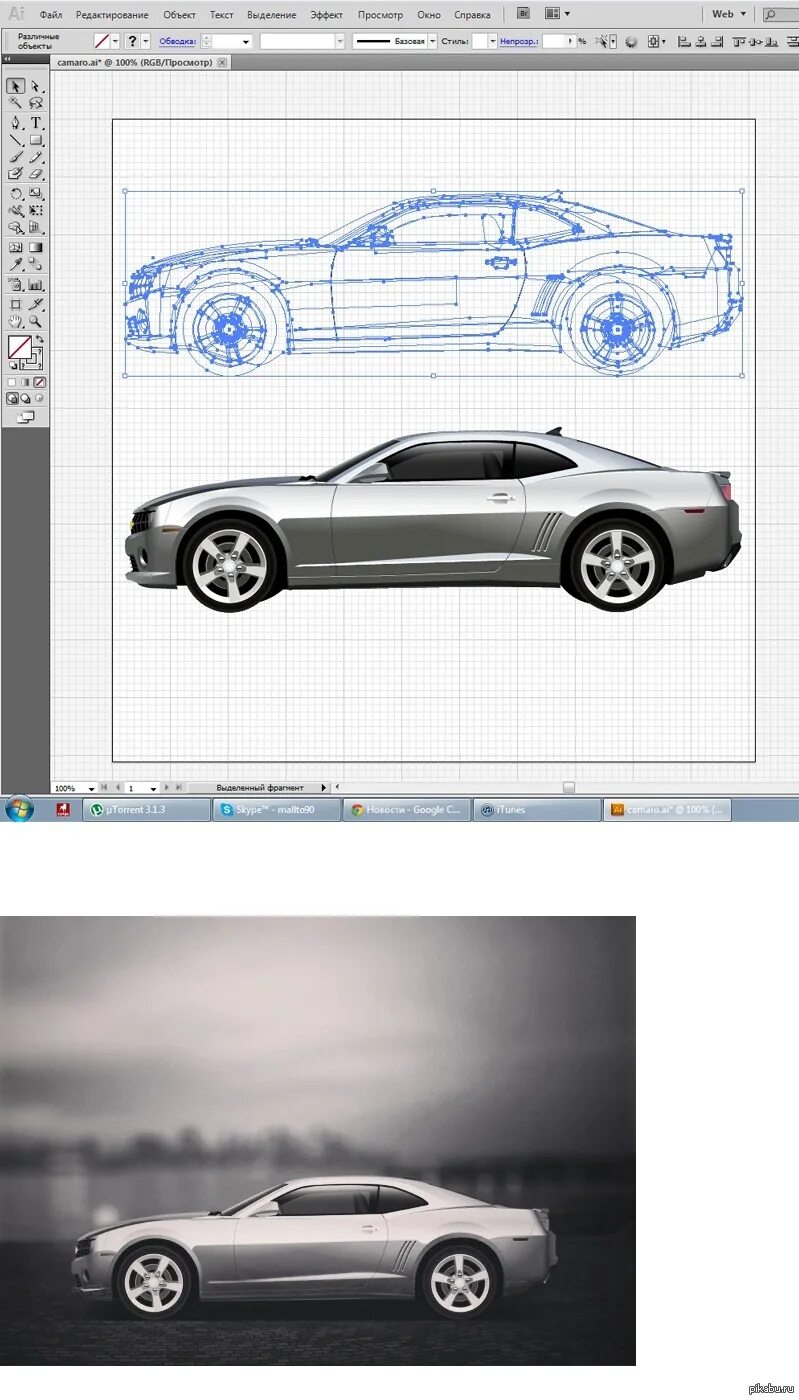Image resolution: width=799 pixels, height=1400 pixels.
Task: Select the Perspective Grid tool
Action: pyautogui.click(x=36, y=227)
